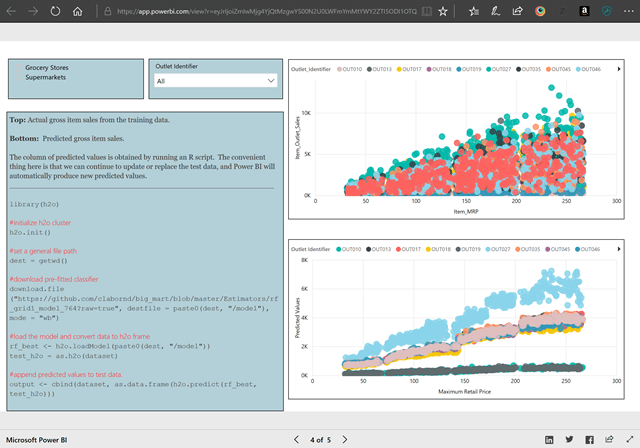640x448 pixels.
Task: Select OUT019 in top chart legend
Action: click(469, 69)
